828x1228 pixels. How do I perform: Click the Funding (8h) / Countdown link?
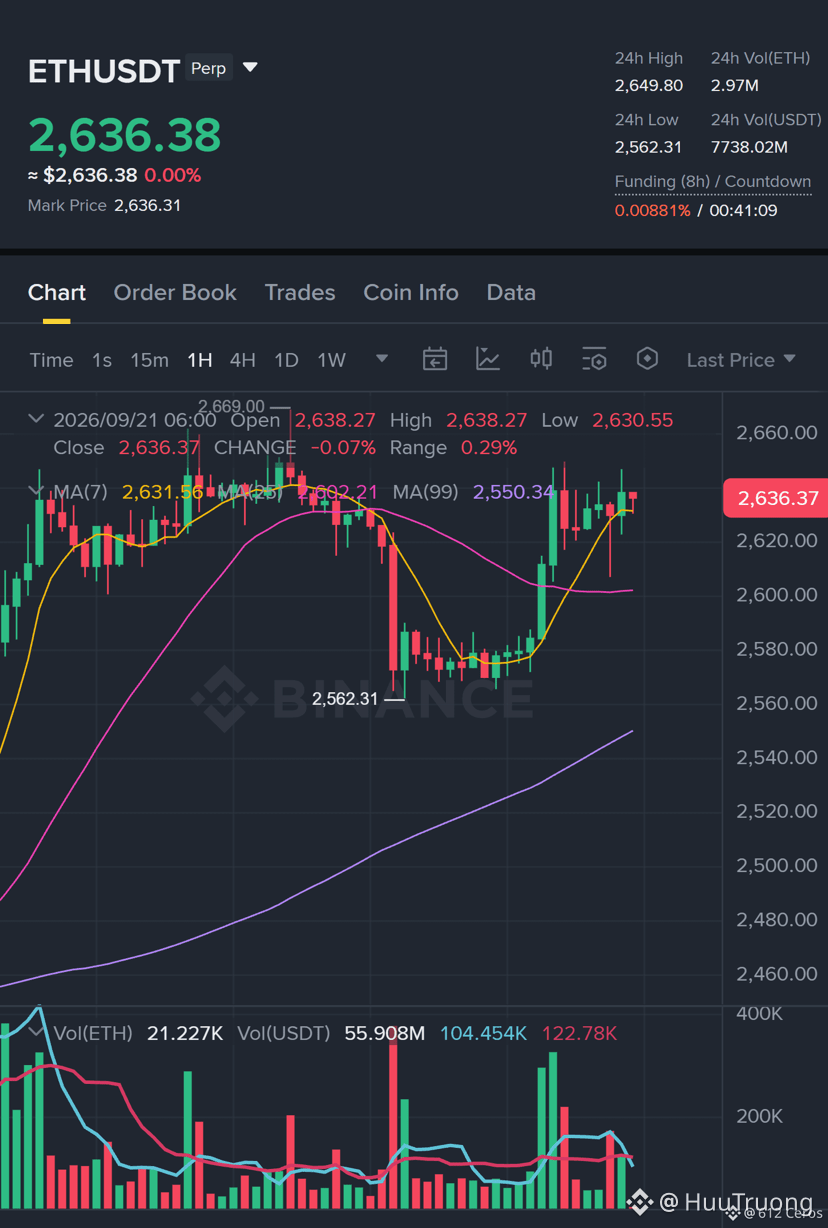713,182
